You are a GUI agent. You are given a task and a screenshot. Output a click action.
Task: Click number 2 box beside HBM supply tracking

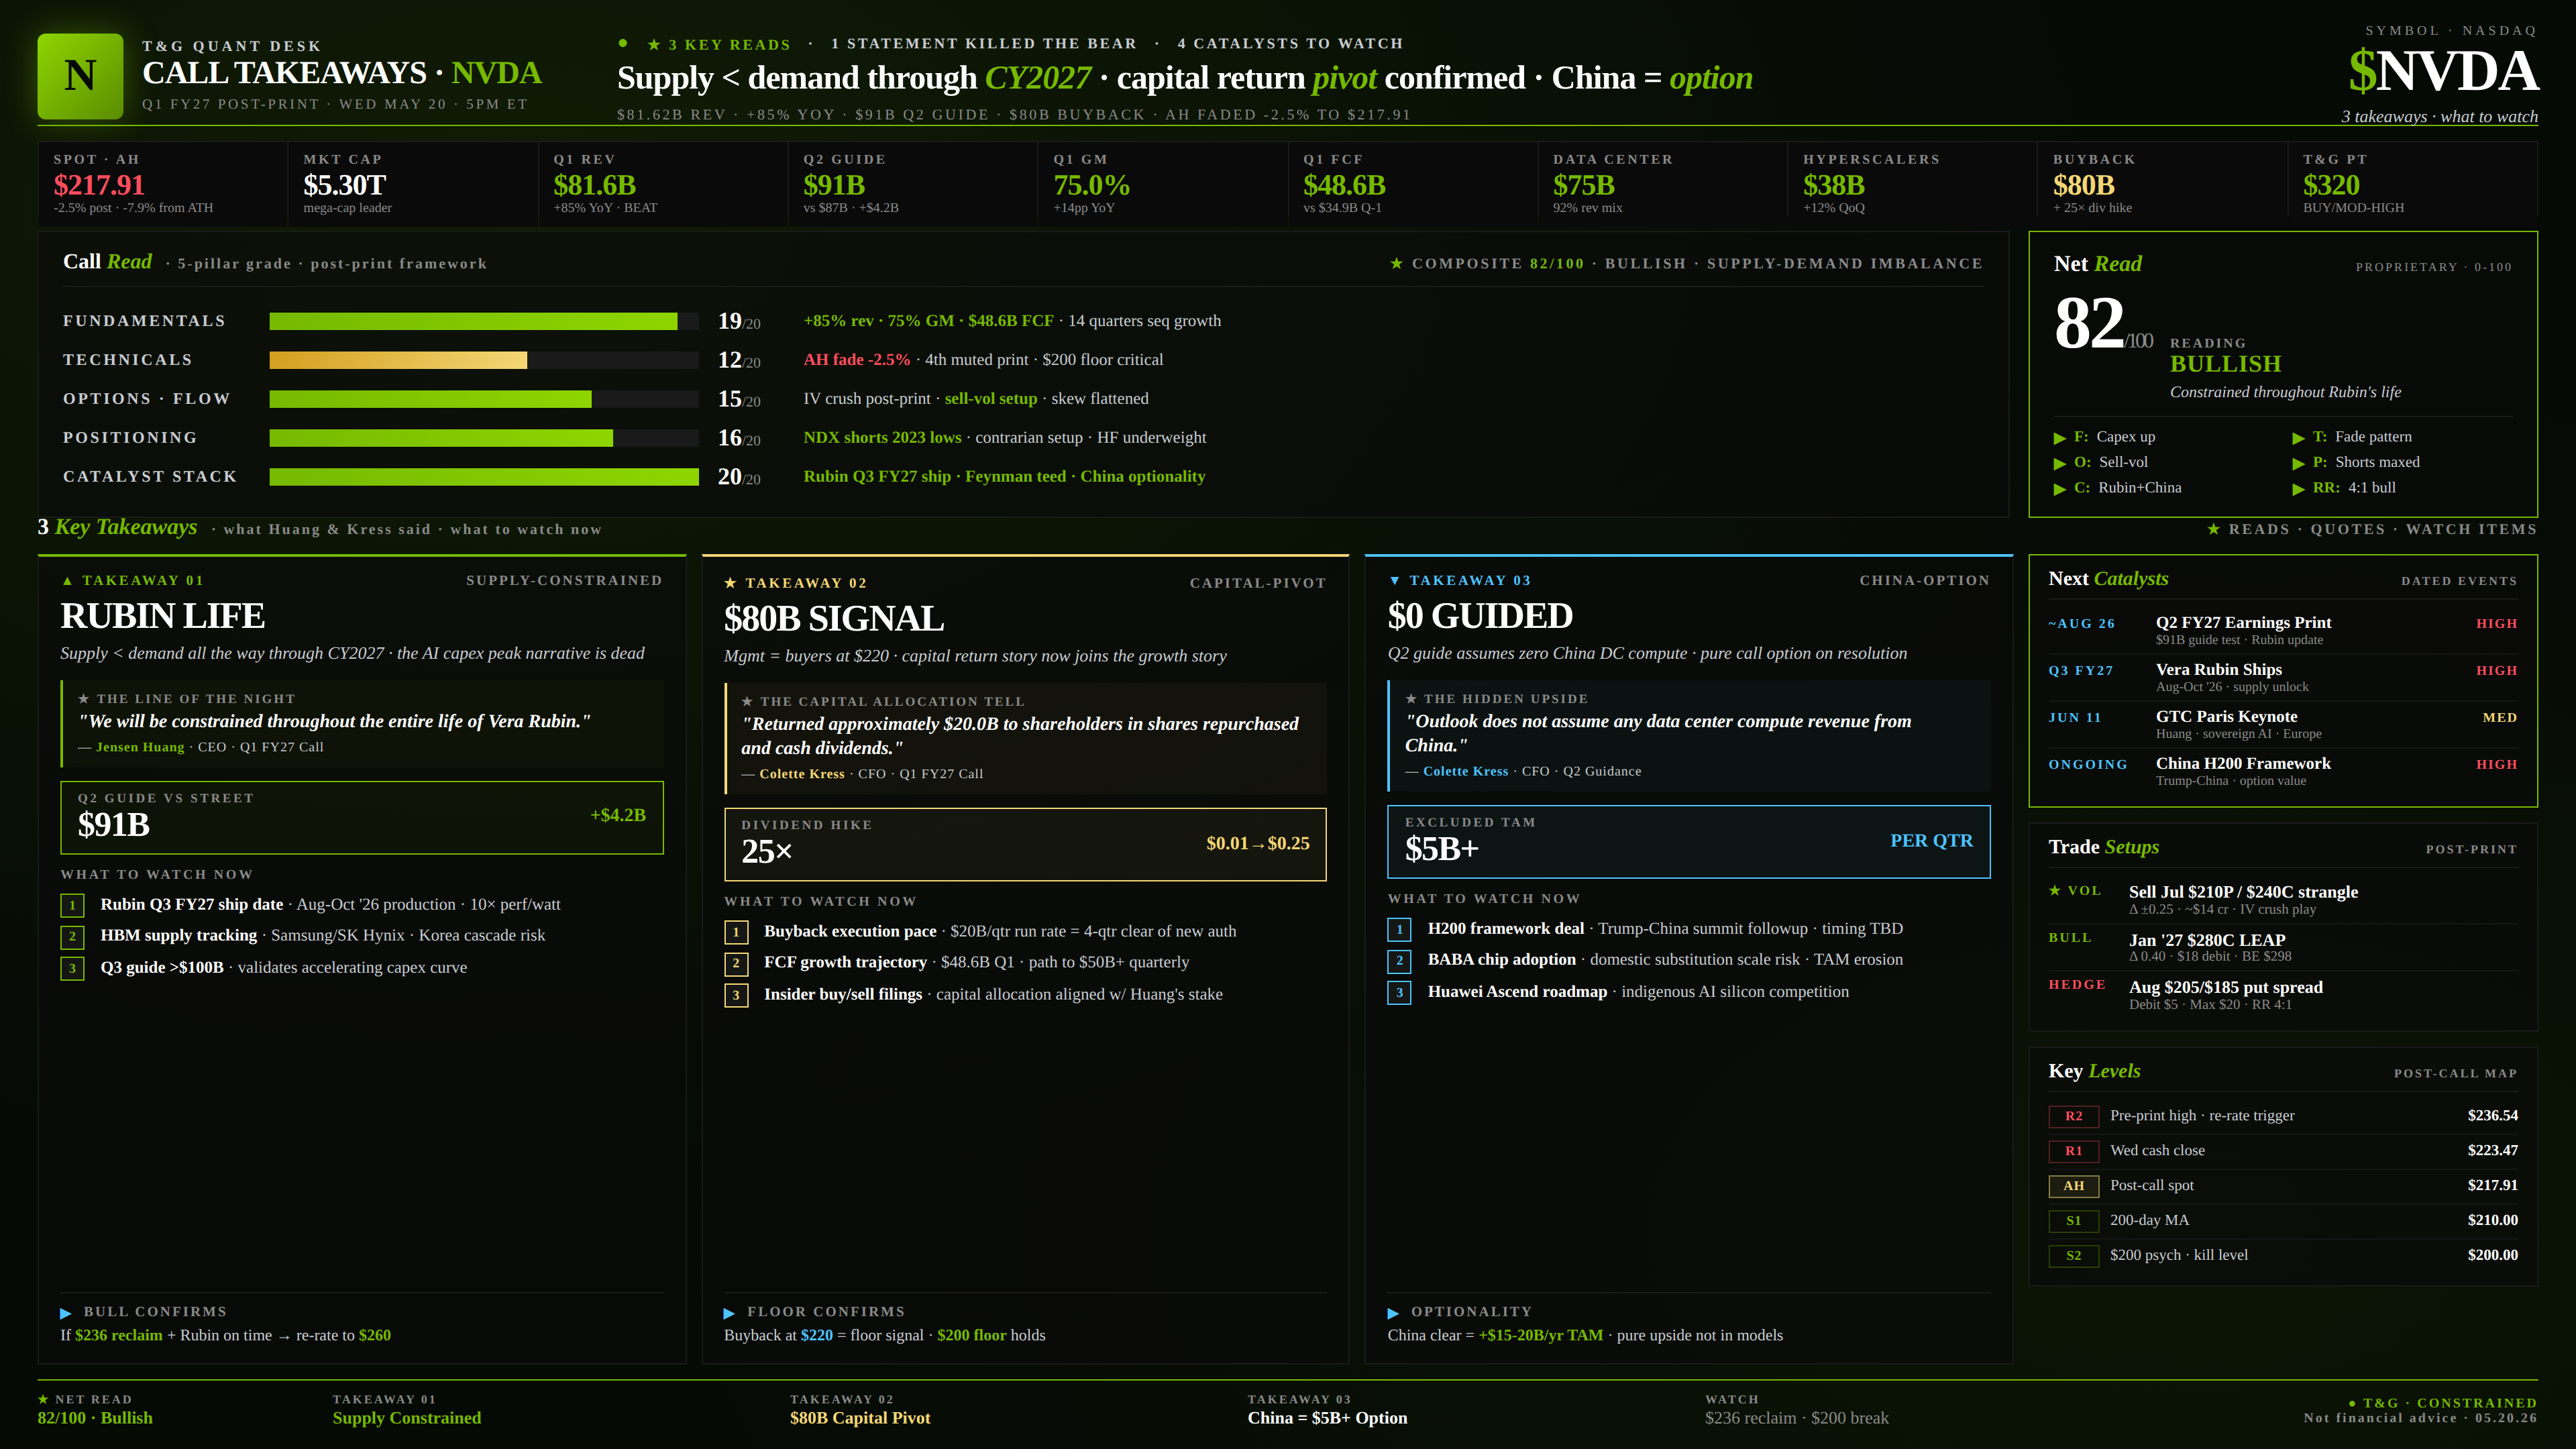point(72,937)
